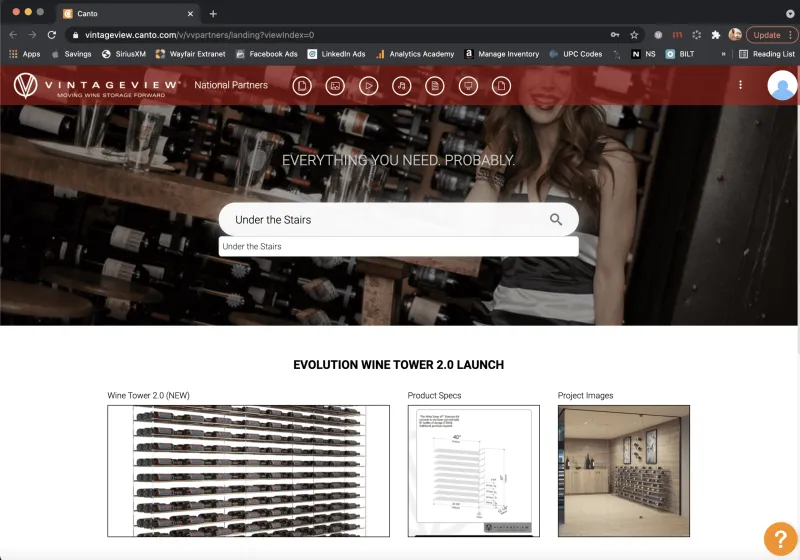This screenshot has height=560, width=800.
Task: Open the documents filter icon in the header
Action: [x=302, y=86]
